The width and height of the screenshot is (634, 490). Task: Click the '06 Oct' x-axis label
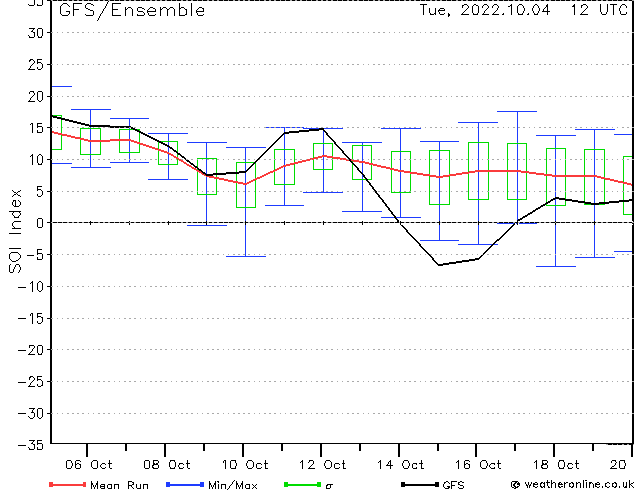coord(89,465)
